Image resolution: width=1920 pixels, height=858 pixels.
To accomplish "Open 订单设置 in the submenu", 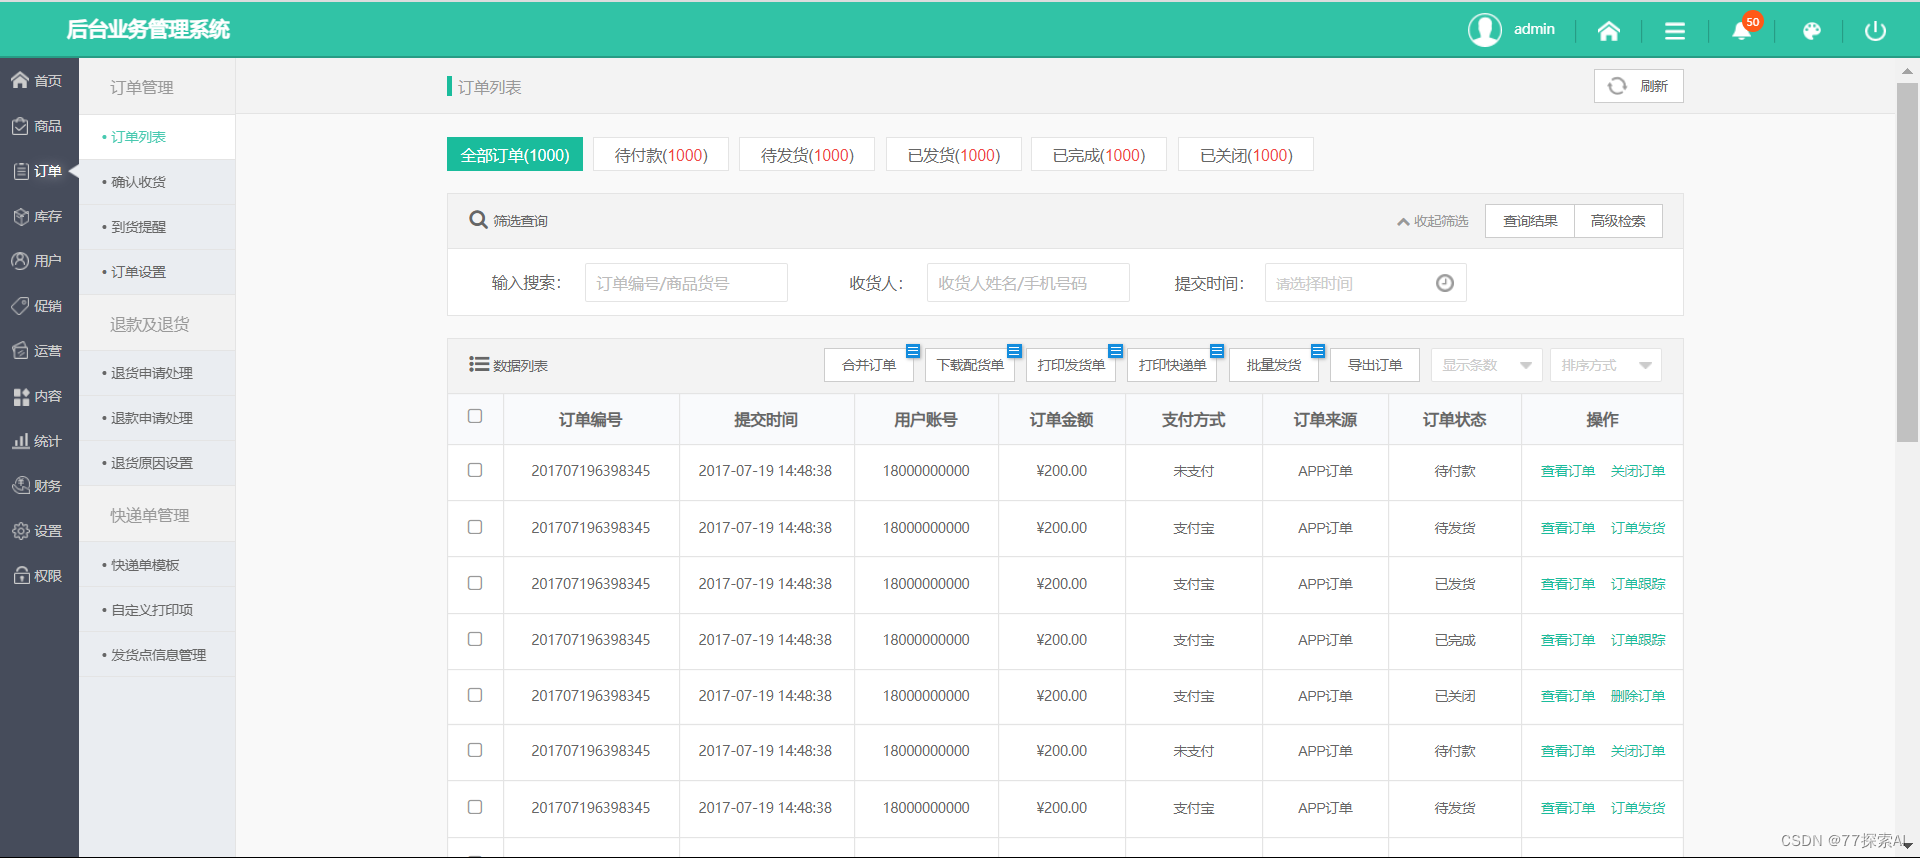I will (157, 272).
